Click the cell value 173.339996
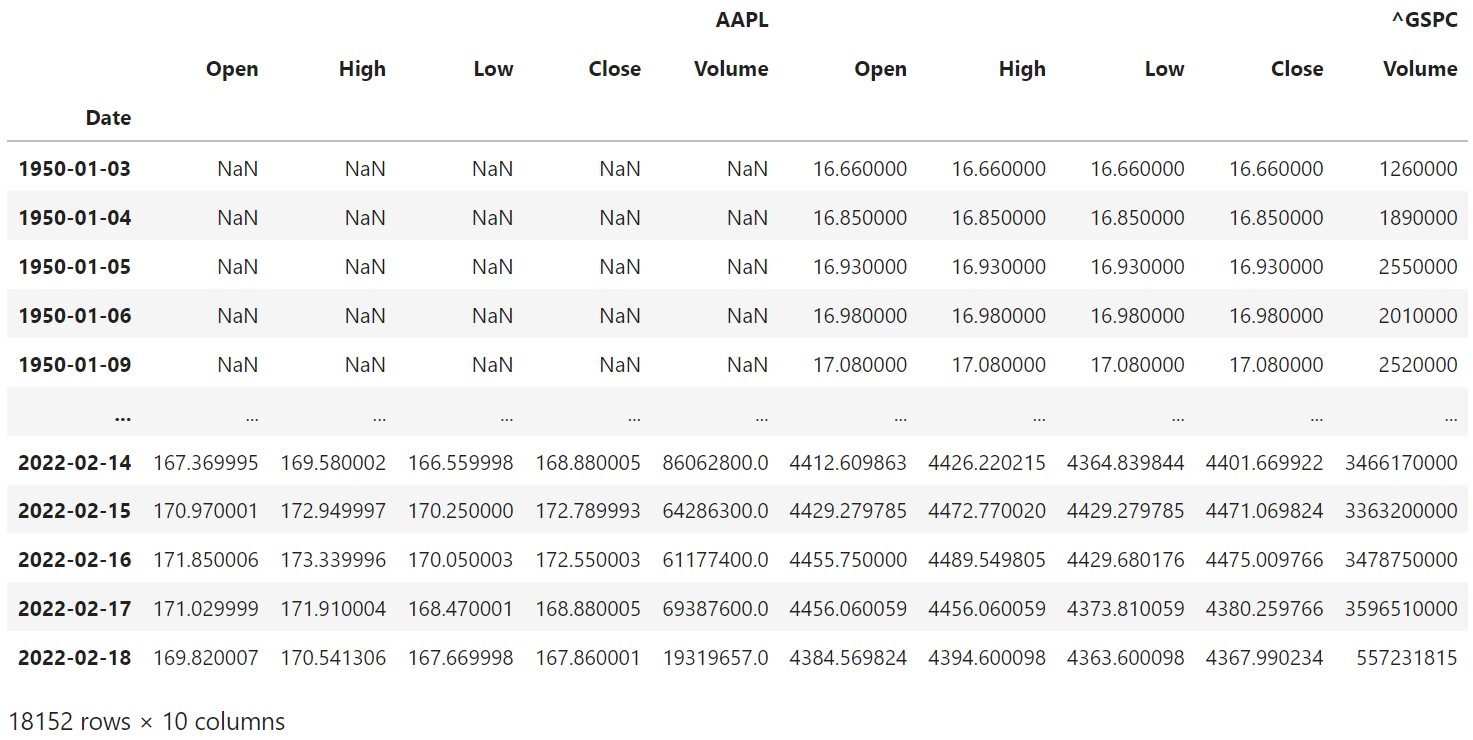 (333, 560)
